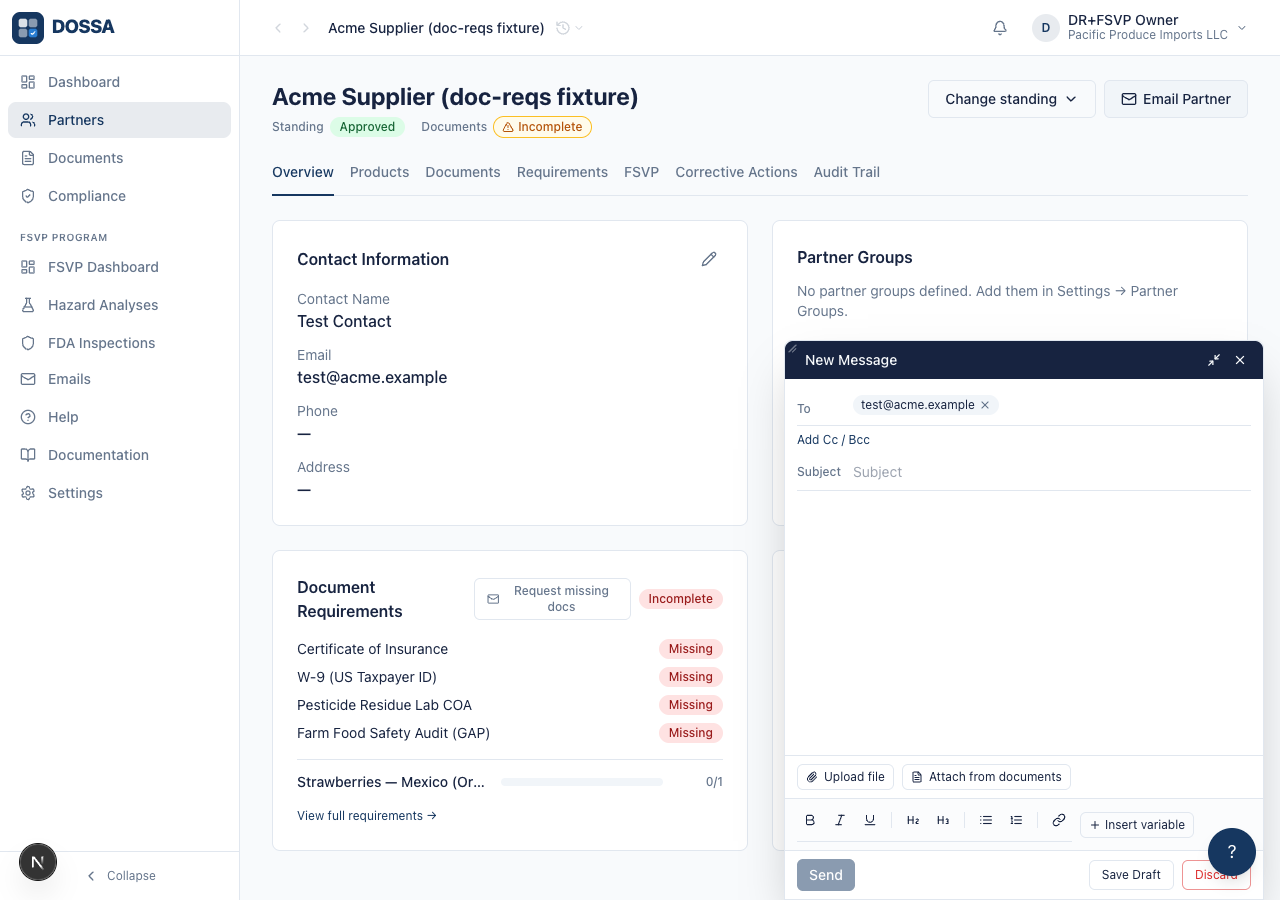Click the Missing badge for W-9
Image resolution: width=1280 pixels, height=900 pixels.
coord(691,677)
